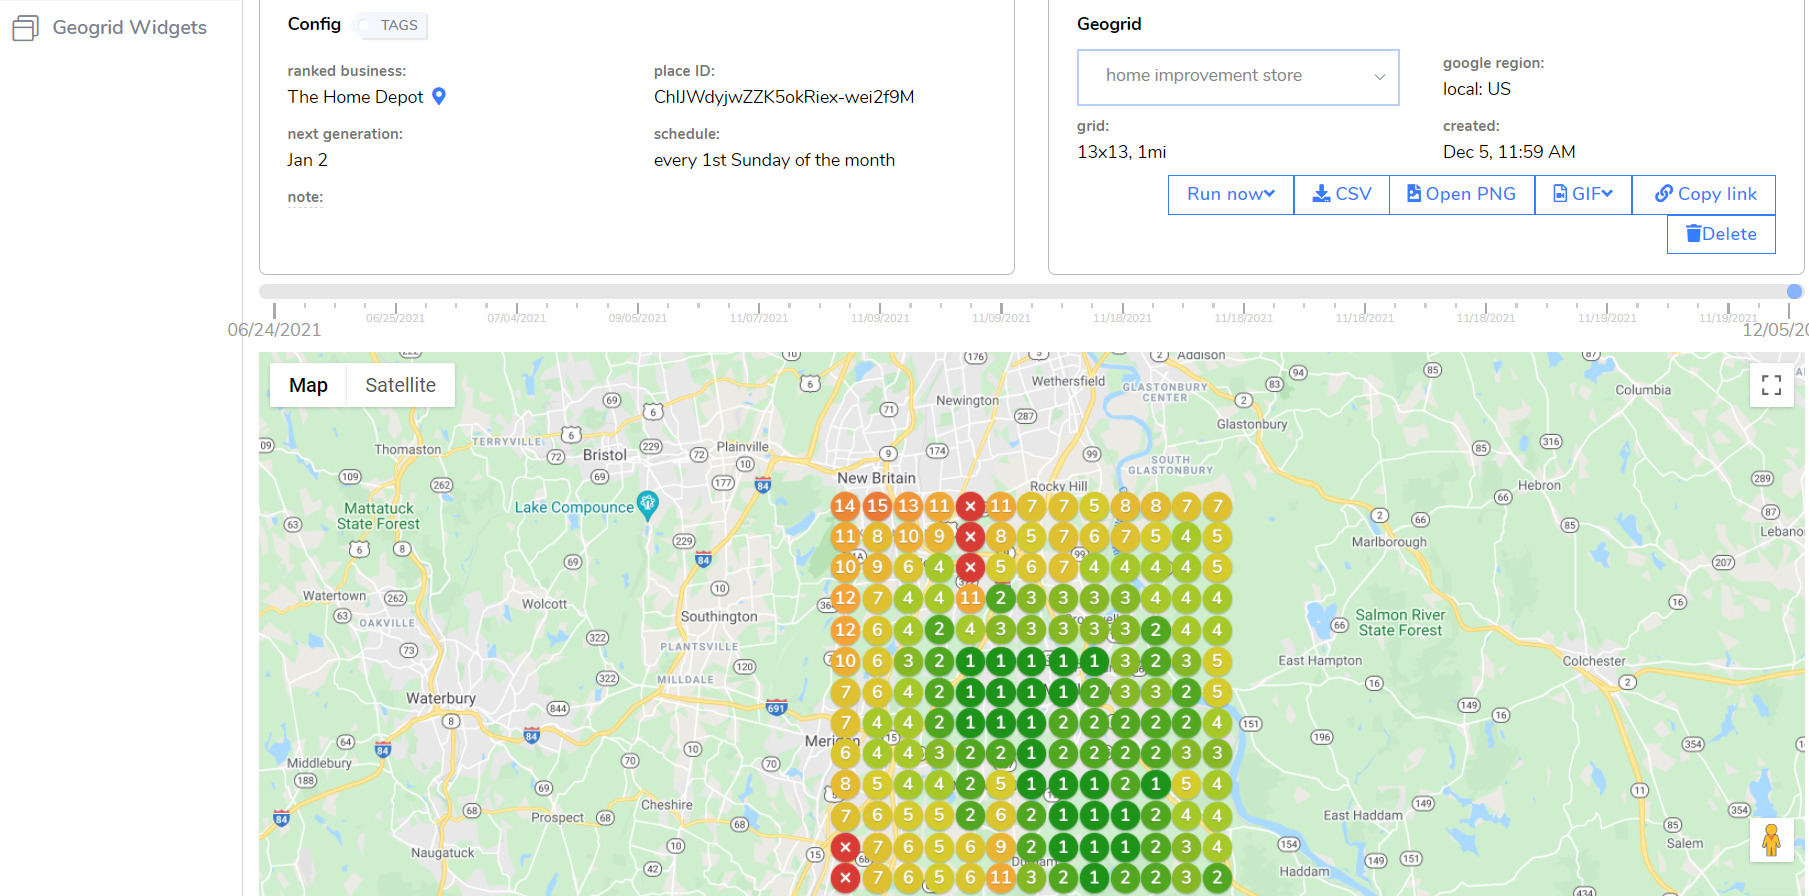
Task: Click The Home Depot business name
Action: [356, 97]
